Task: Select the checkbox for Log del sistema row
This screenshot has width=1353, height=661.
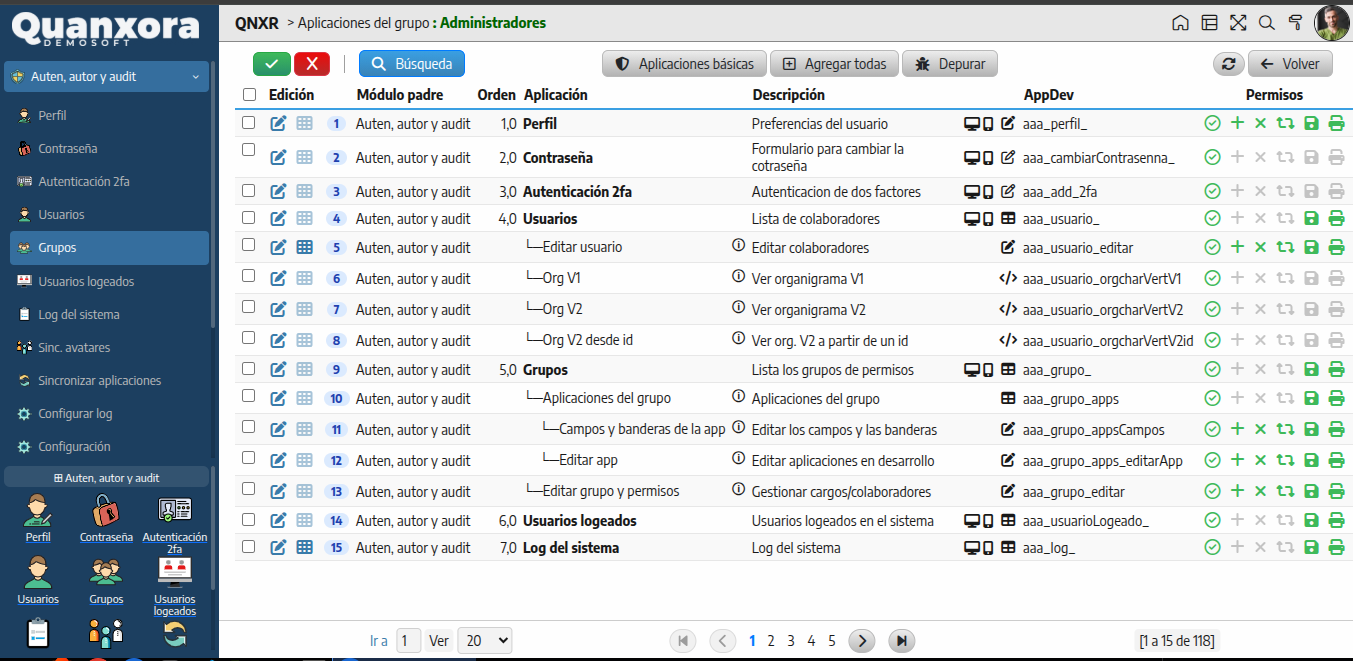Action: (x=249, y=547)
